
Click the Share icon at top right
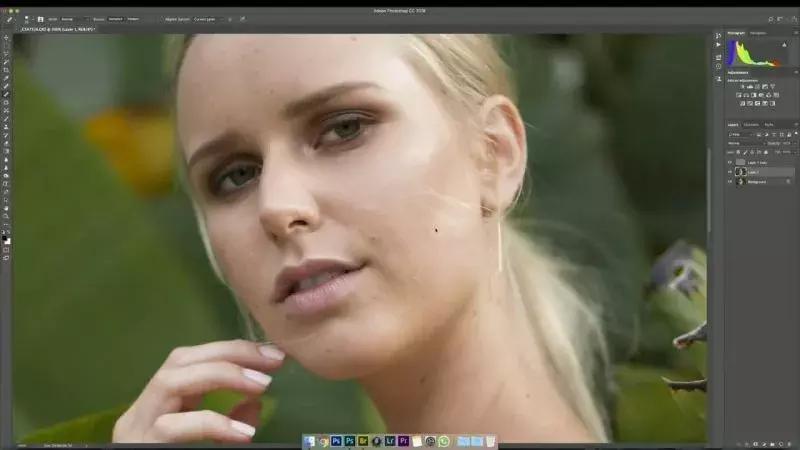(794, 19)
